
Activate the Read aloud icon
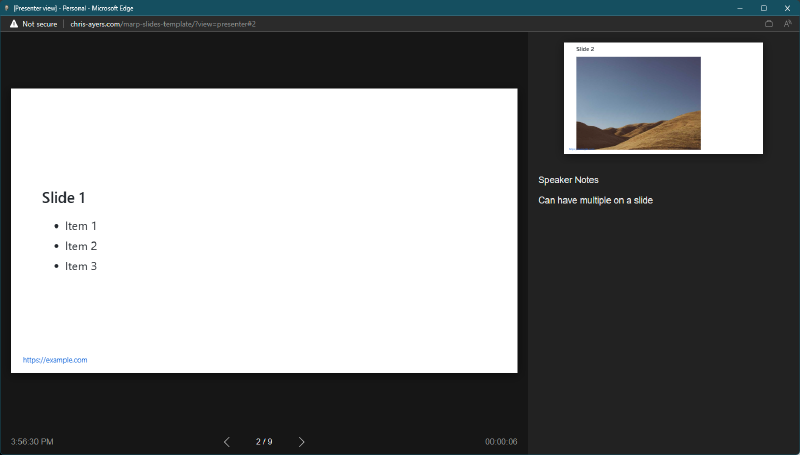point(787,23)
